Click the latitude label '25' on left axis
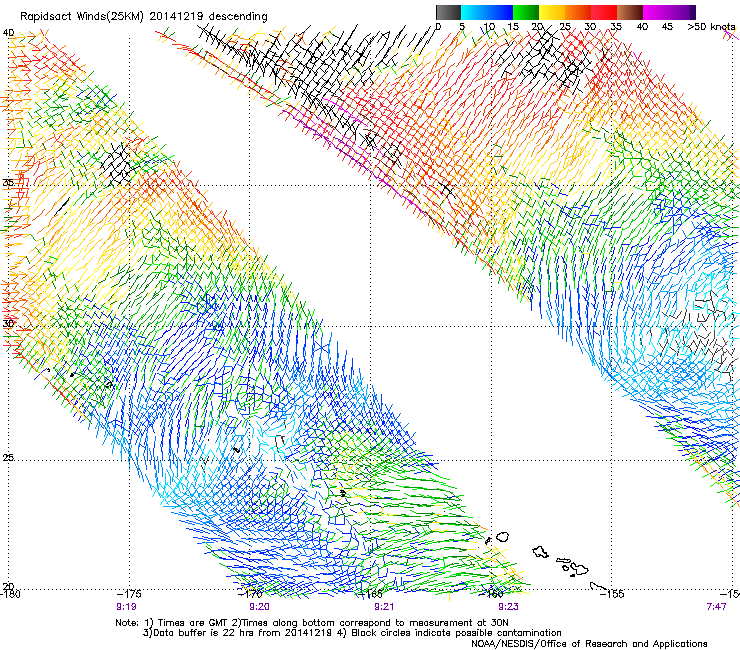The image size is (740, 650). tap(8, 458)
